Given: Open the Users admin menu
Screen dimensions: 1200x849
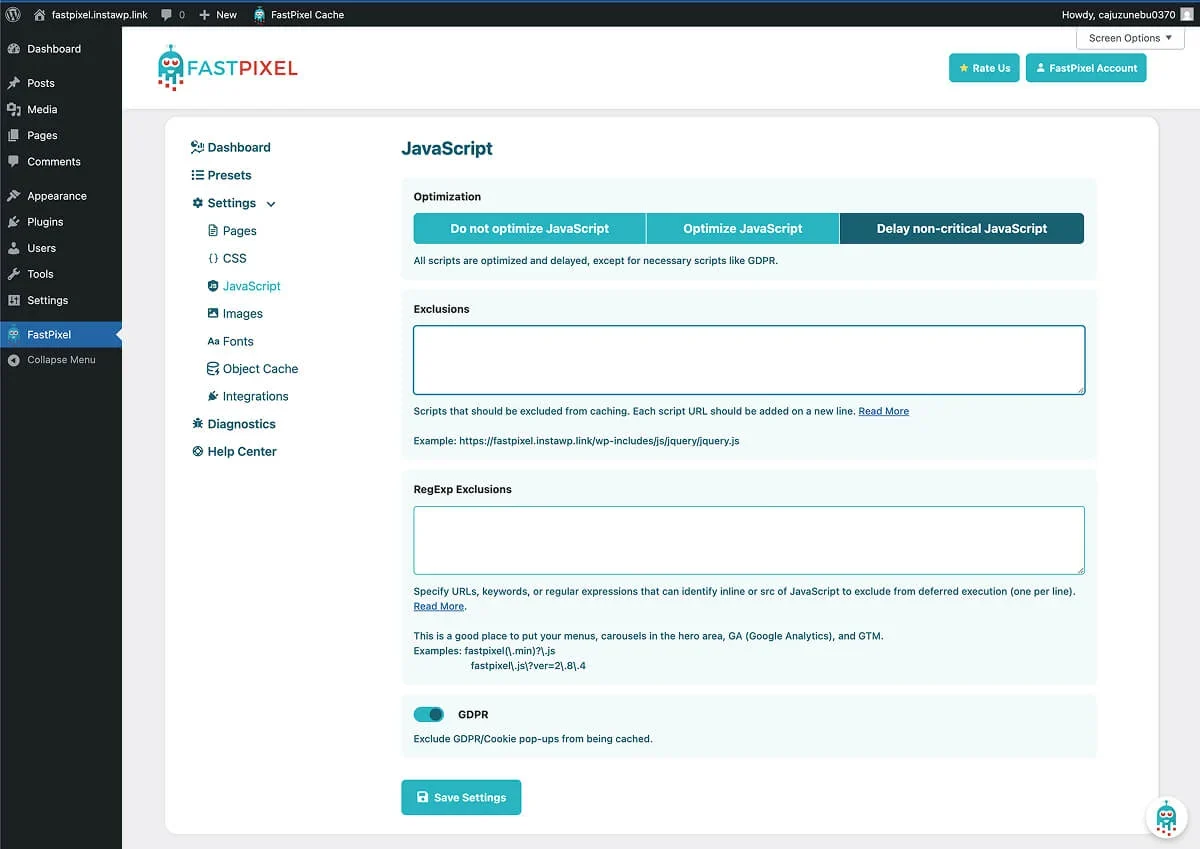Looking at the screenshot, I should click(61, 248).
